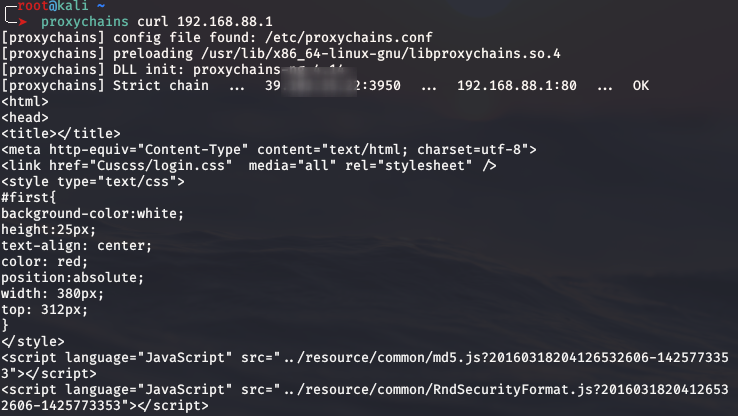Click the meta Content-Type line
The image size is (738, 416).
269,149
